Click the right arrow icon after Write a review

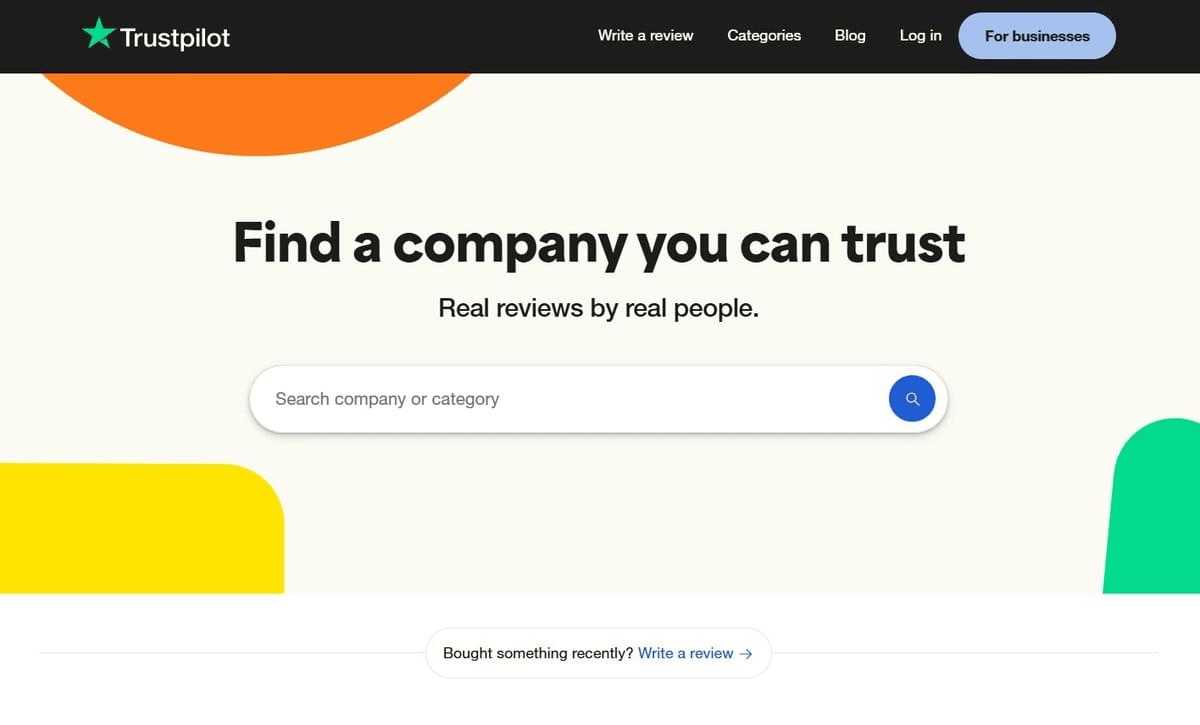[x=745, y=653]
